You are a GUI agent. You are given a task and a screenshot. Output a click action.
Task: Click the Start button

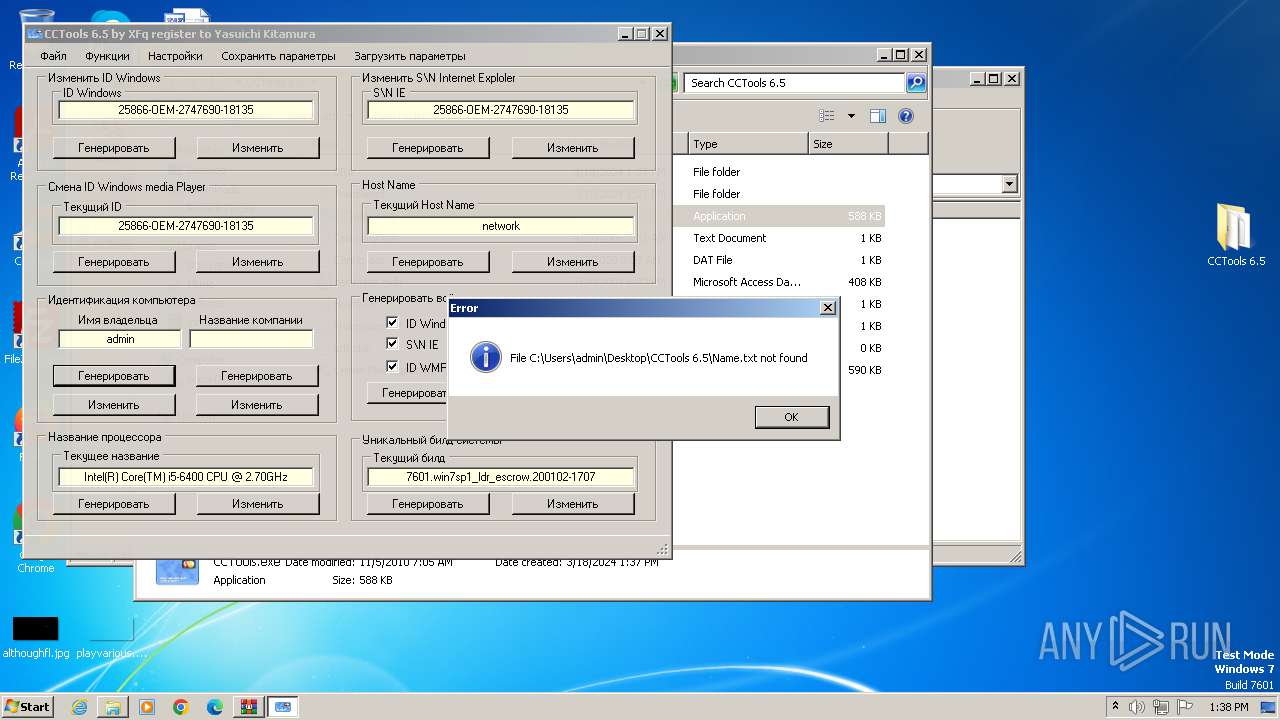[x=27, y=707]
